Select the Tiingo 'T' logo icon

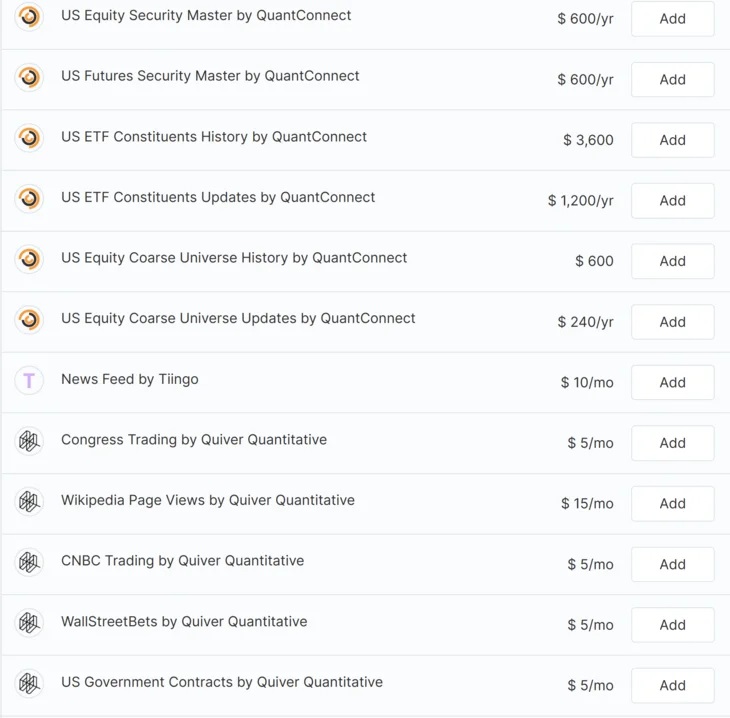pos(29,380)
